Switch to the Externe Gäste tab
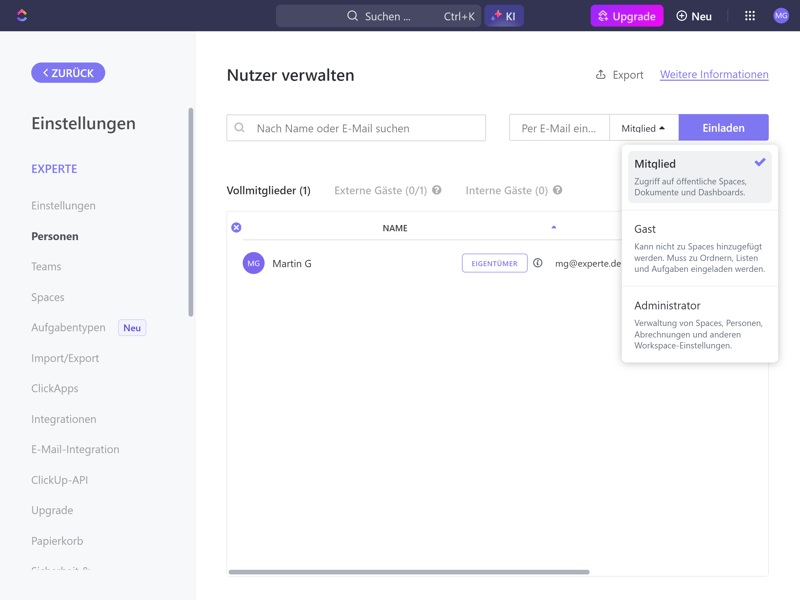The height and width of the screenshot is (600, 800). pos(380,190)
